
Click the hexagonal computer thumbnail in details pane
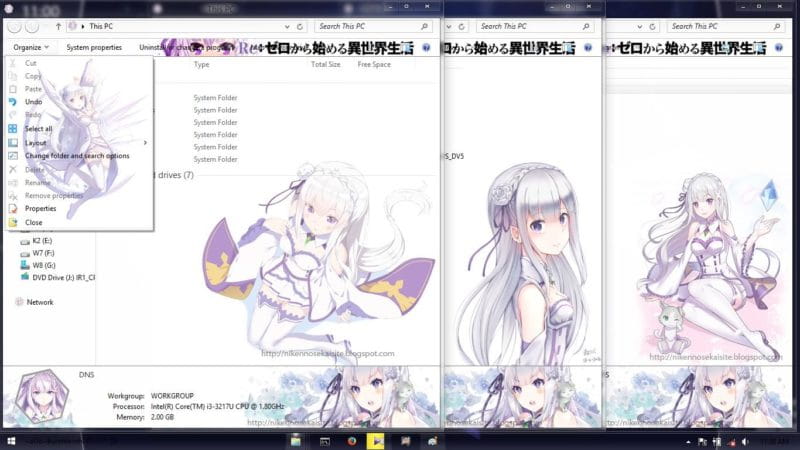point(42,396)
